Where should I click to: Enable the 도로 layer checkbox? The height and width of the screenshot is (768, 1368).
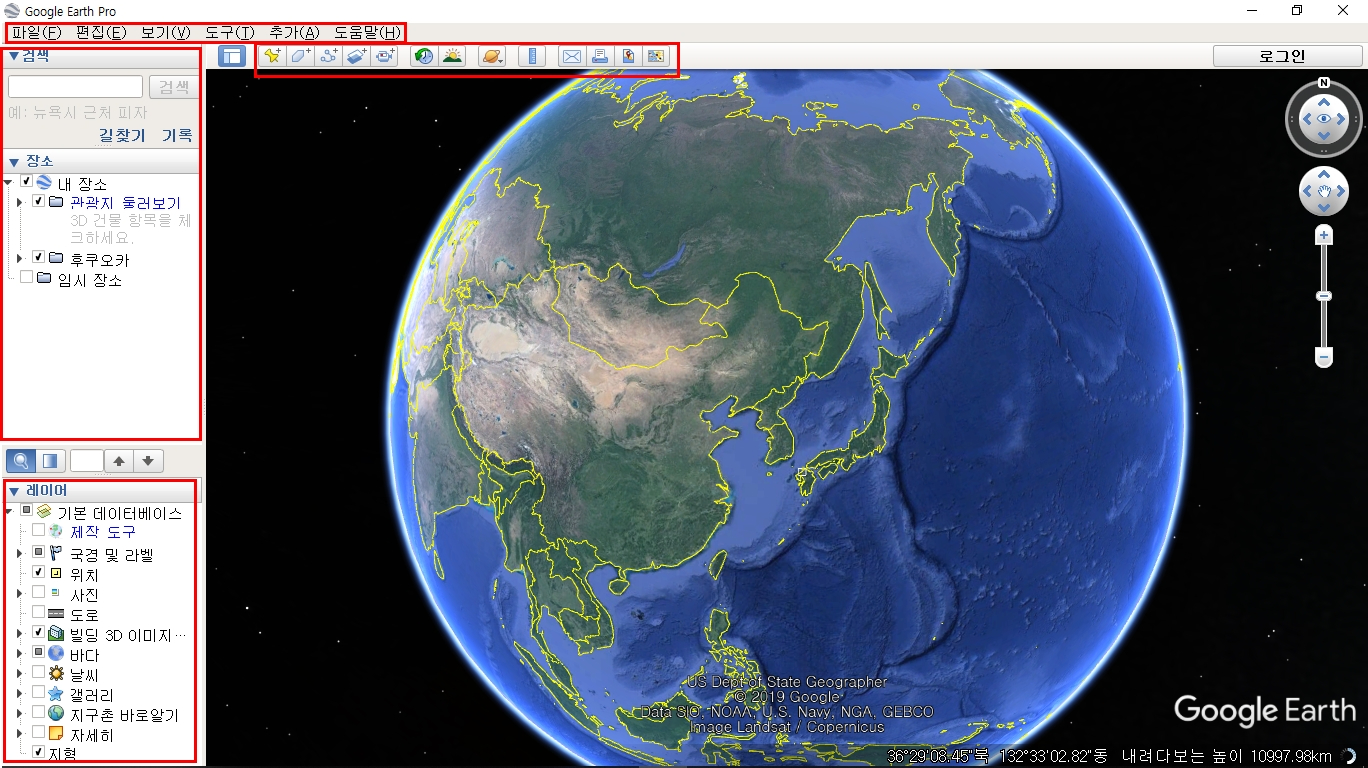[x=38, y=612]
